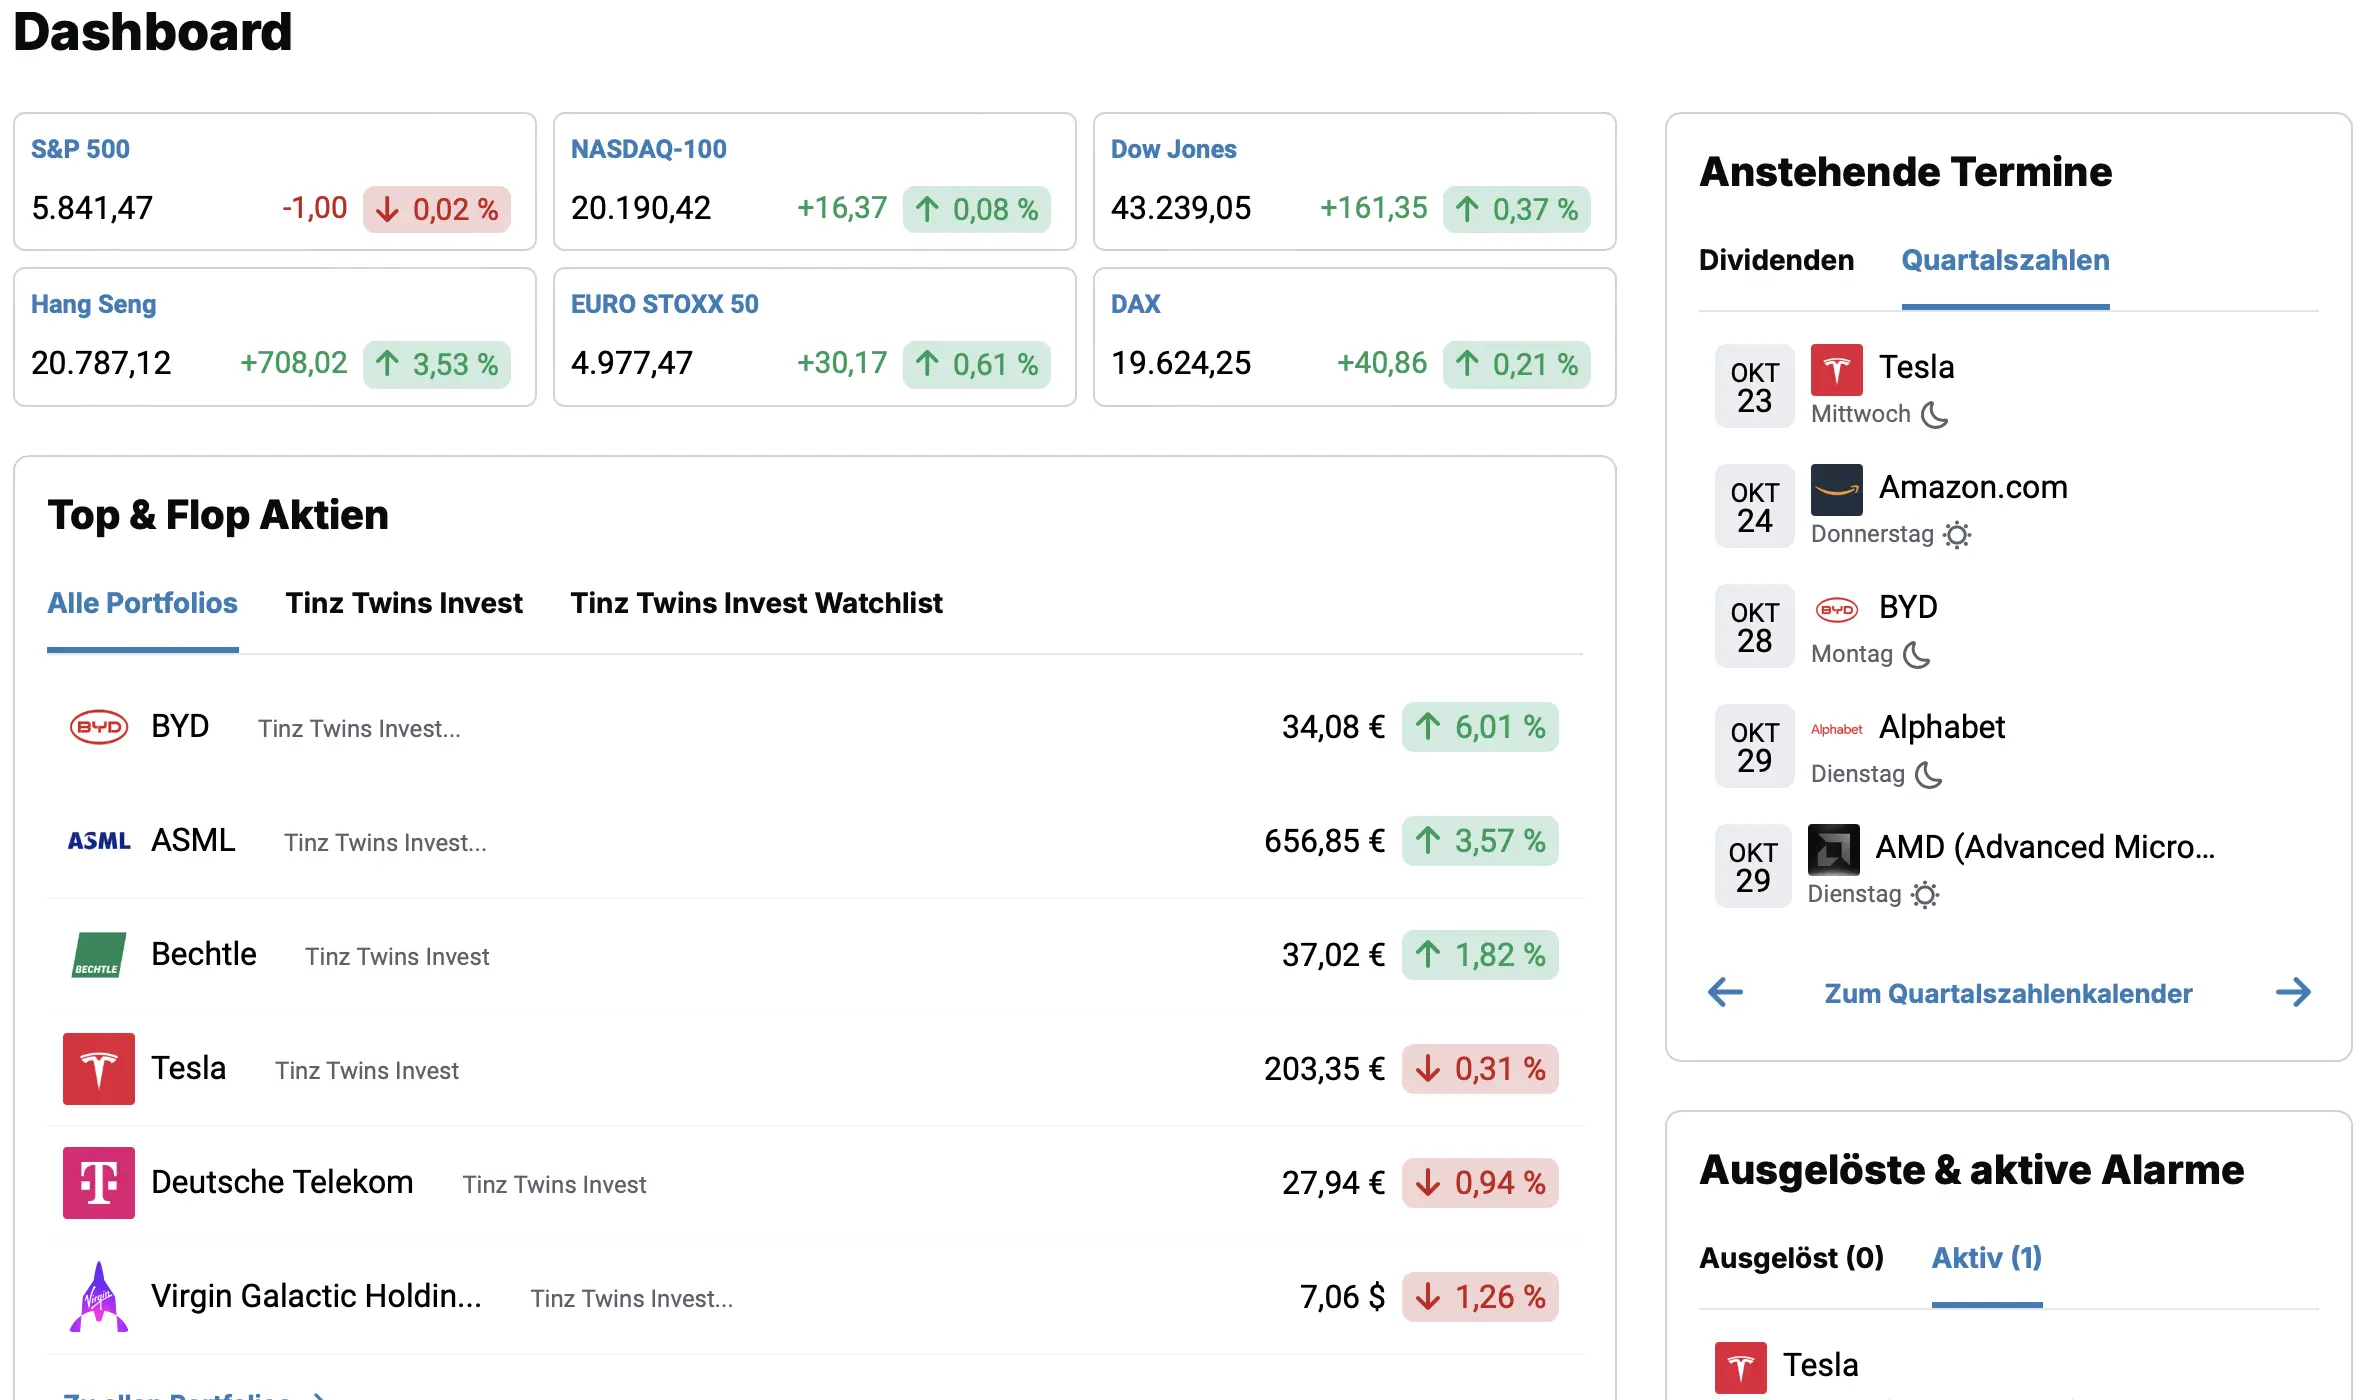Screen dimensions: 2364x1400
Task: Click the Dow Jones 0,37 % badge
Action: [1517, 209]
